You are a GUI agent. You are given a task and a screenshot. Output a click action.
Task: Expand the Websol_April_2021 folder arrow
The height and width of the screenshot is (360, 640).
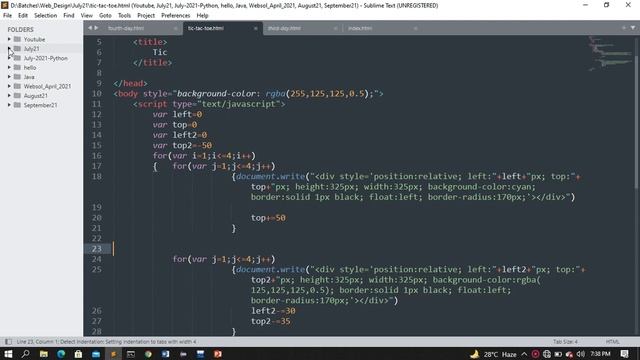(x=9, y=86)
